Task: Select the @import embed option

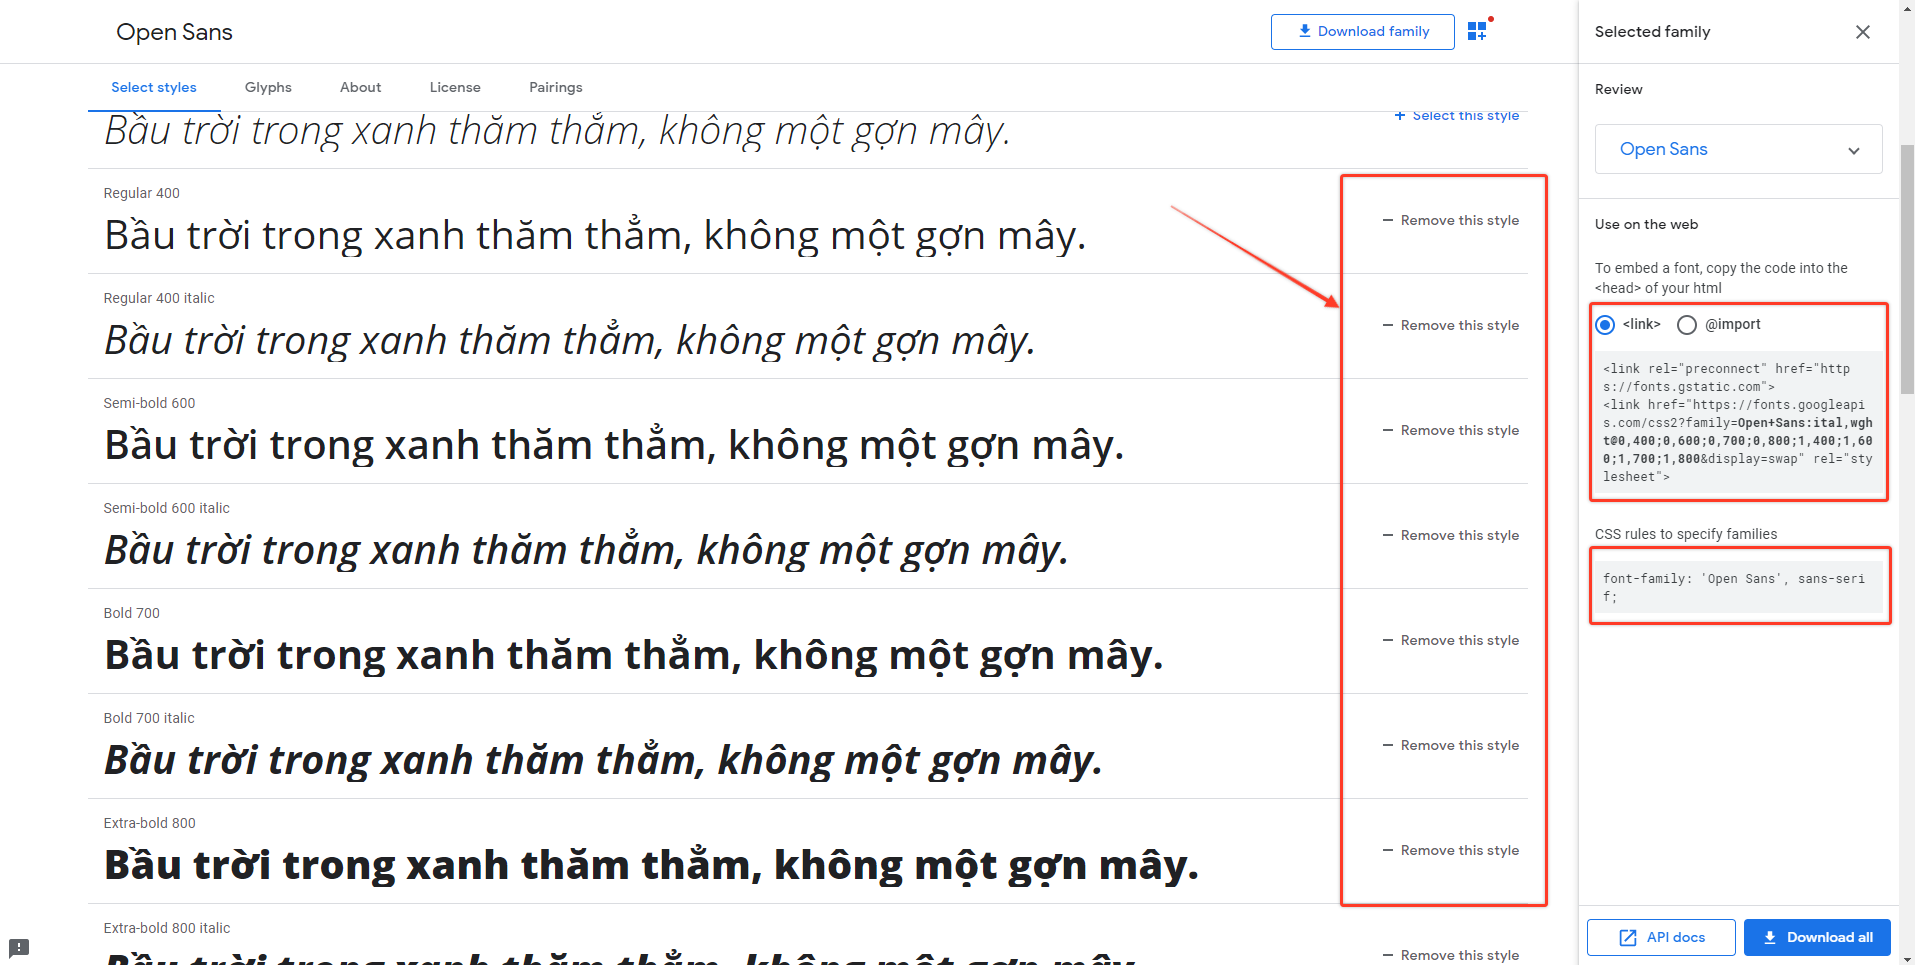Action: click(x=1687, y=324)
